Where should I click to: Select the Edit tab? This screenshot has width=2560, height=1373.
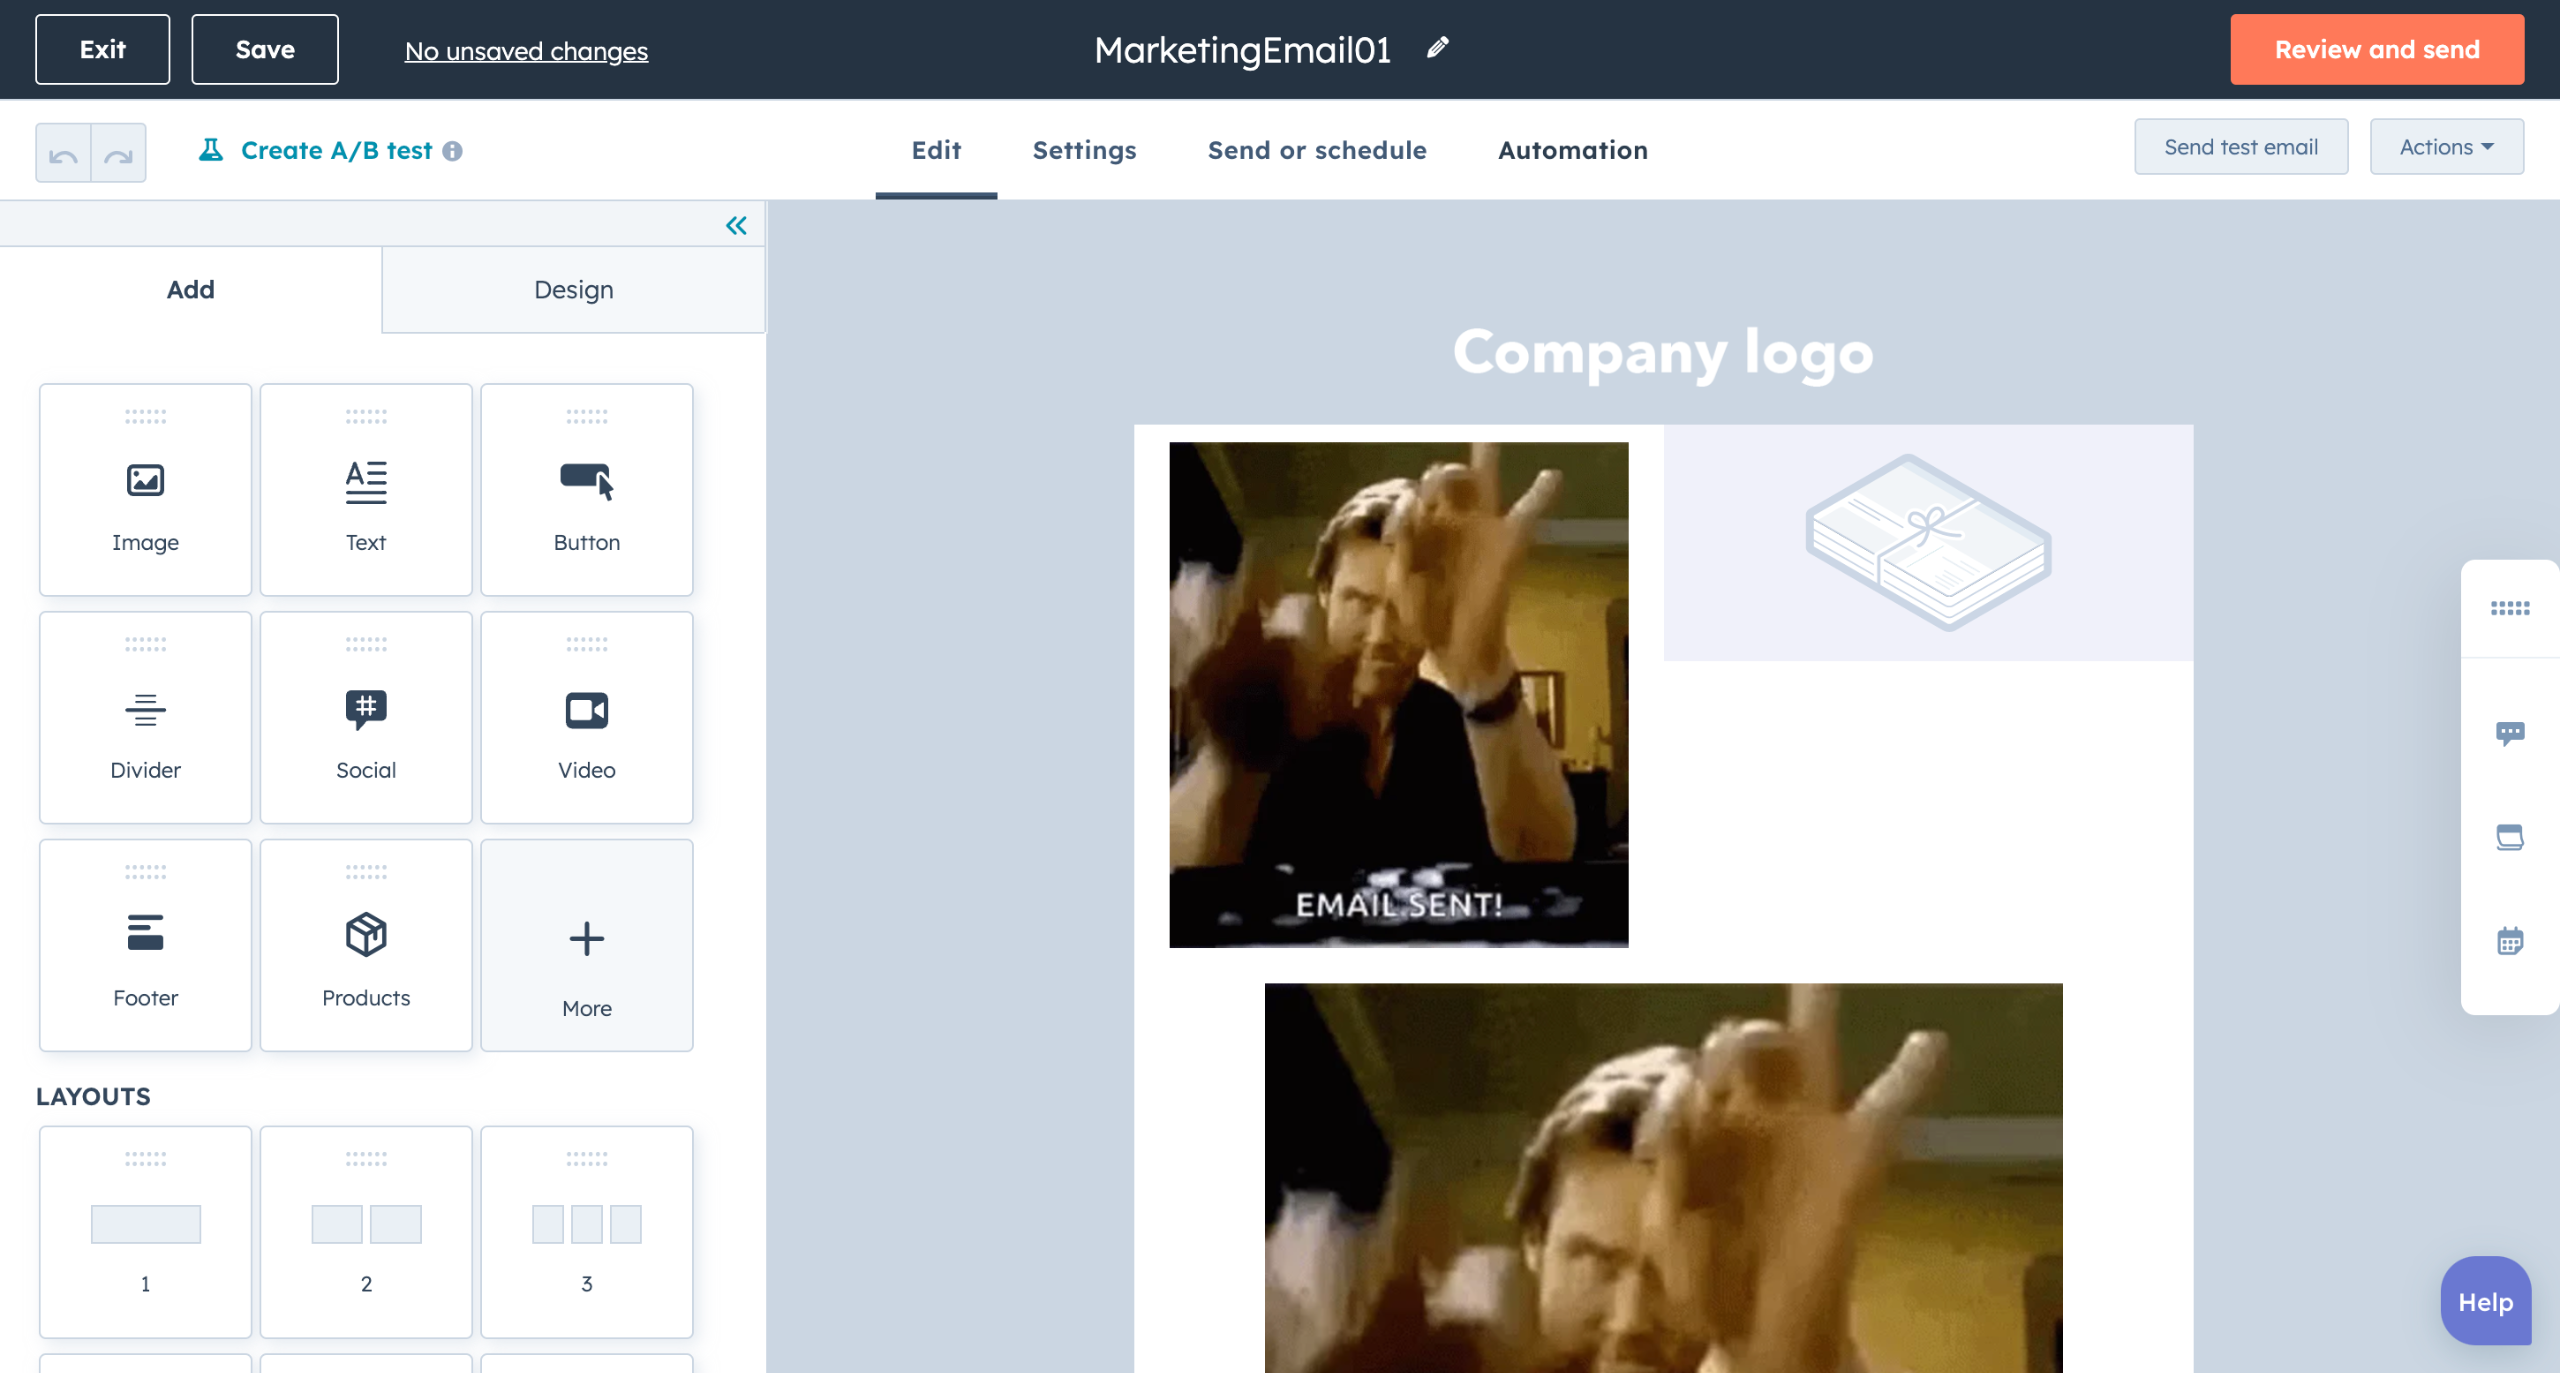936,150
